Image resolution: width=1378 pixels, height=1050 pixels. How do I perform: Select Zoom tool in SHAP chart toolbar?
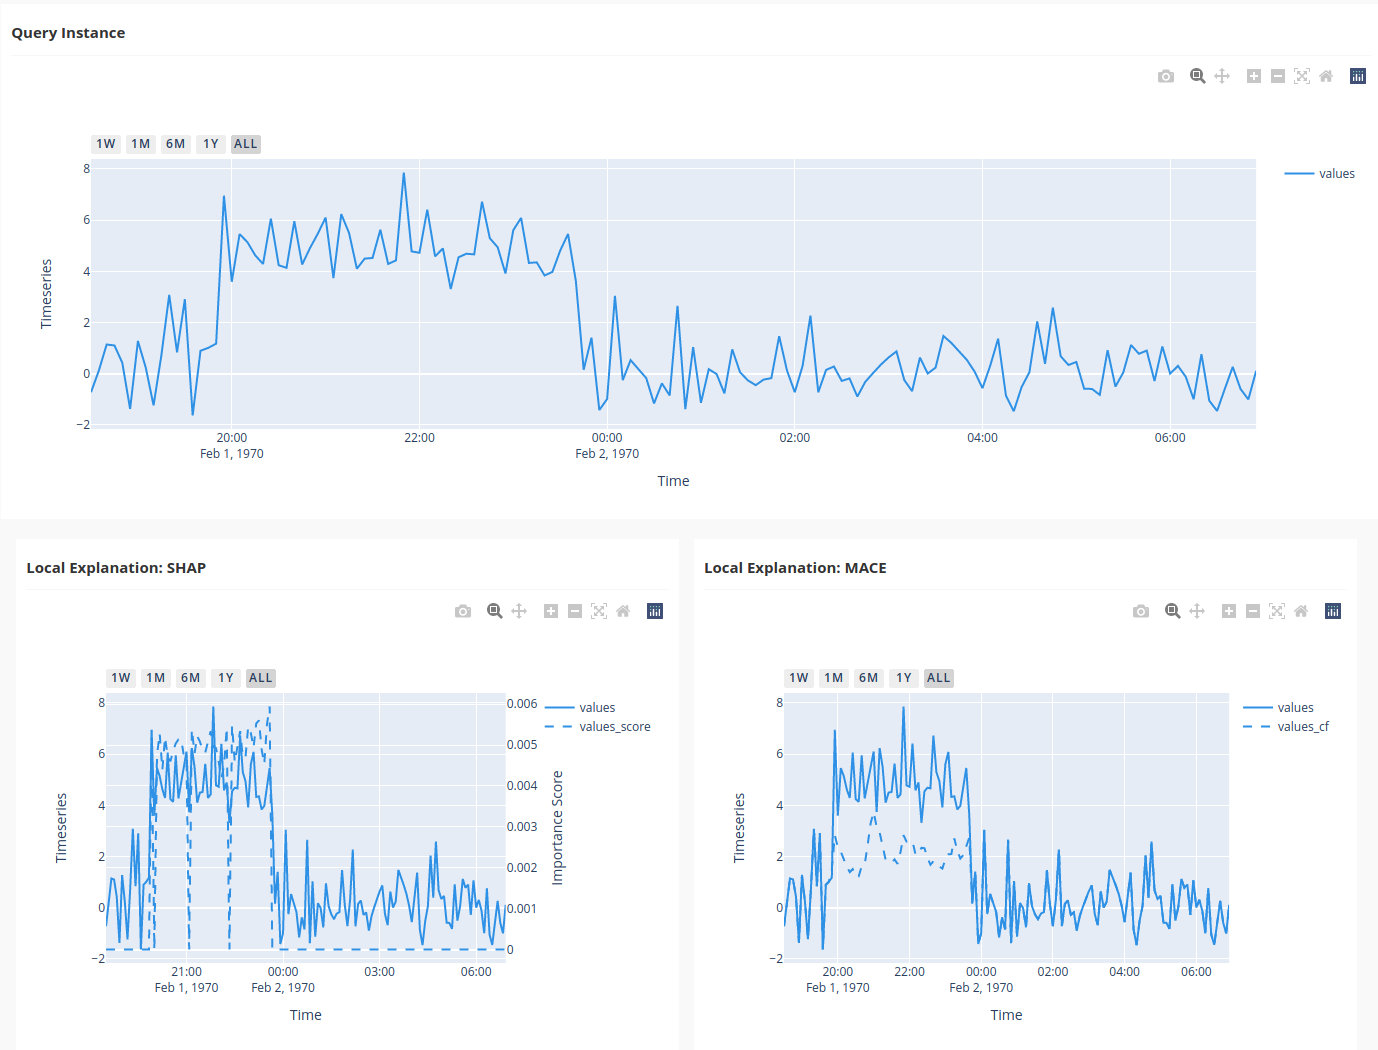click(x=494, y=611)
